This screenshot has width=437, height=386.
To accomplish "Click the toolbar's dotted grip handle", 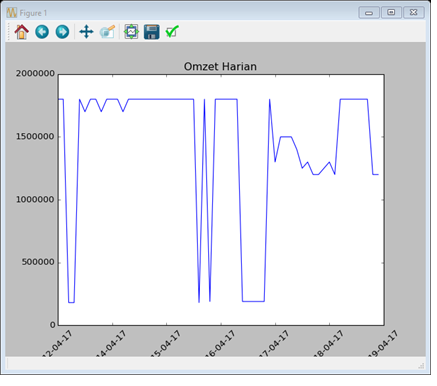I will coord(9,32).
